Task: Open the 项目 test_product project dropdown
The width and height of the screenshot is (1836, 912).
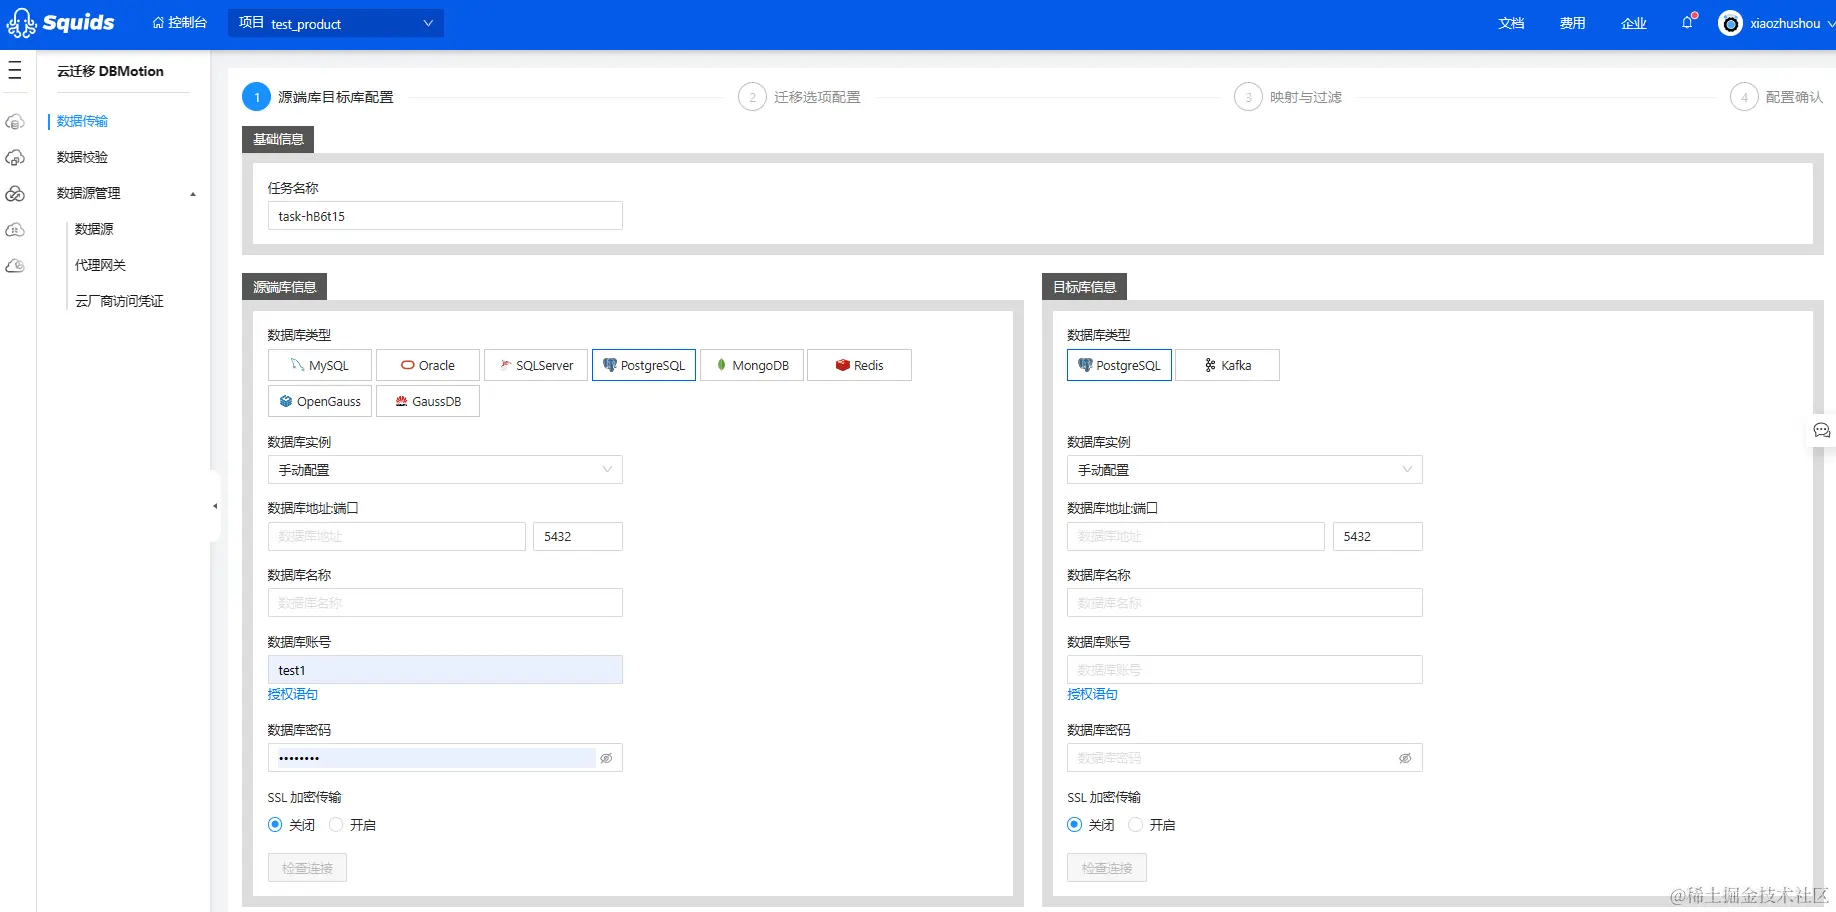Action: [x=336, y=23]
